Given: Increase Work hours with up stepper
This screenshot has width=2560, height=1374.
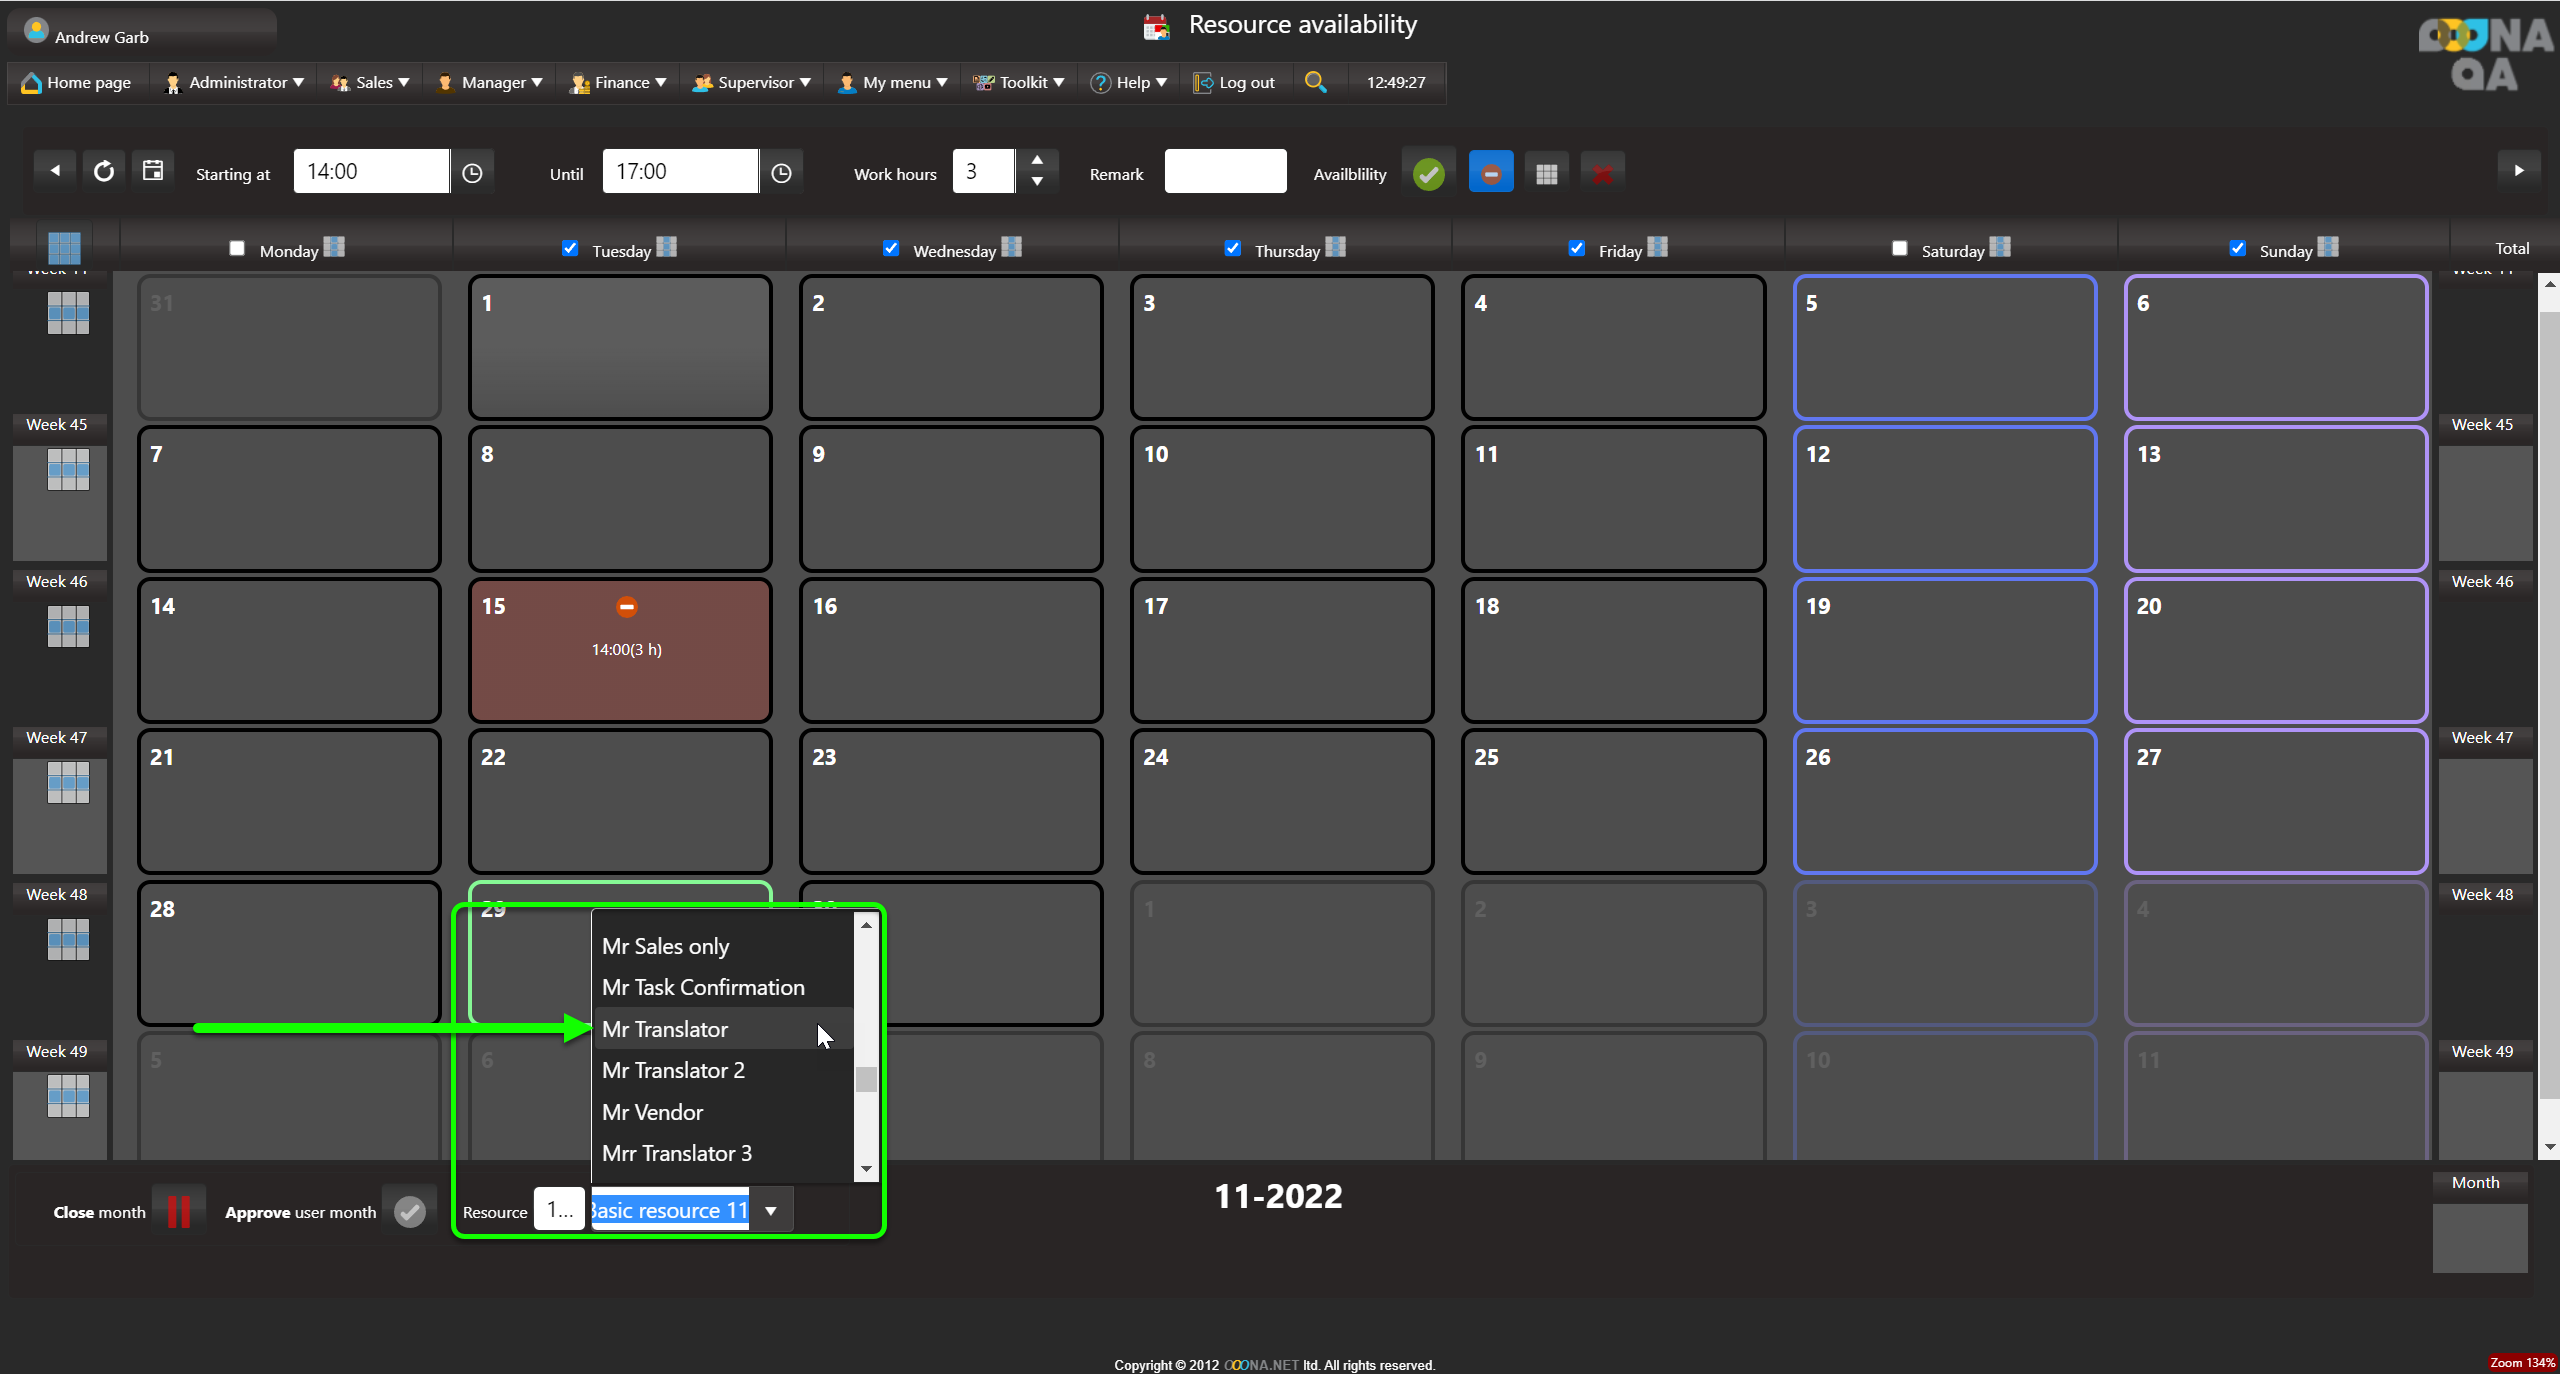Looking at the screenshot, I should coord(1037,160).
